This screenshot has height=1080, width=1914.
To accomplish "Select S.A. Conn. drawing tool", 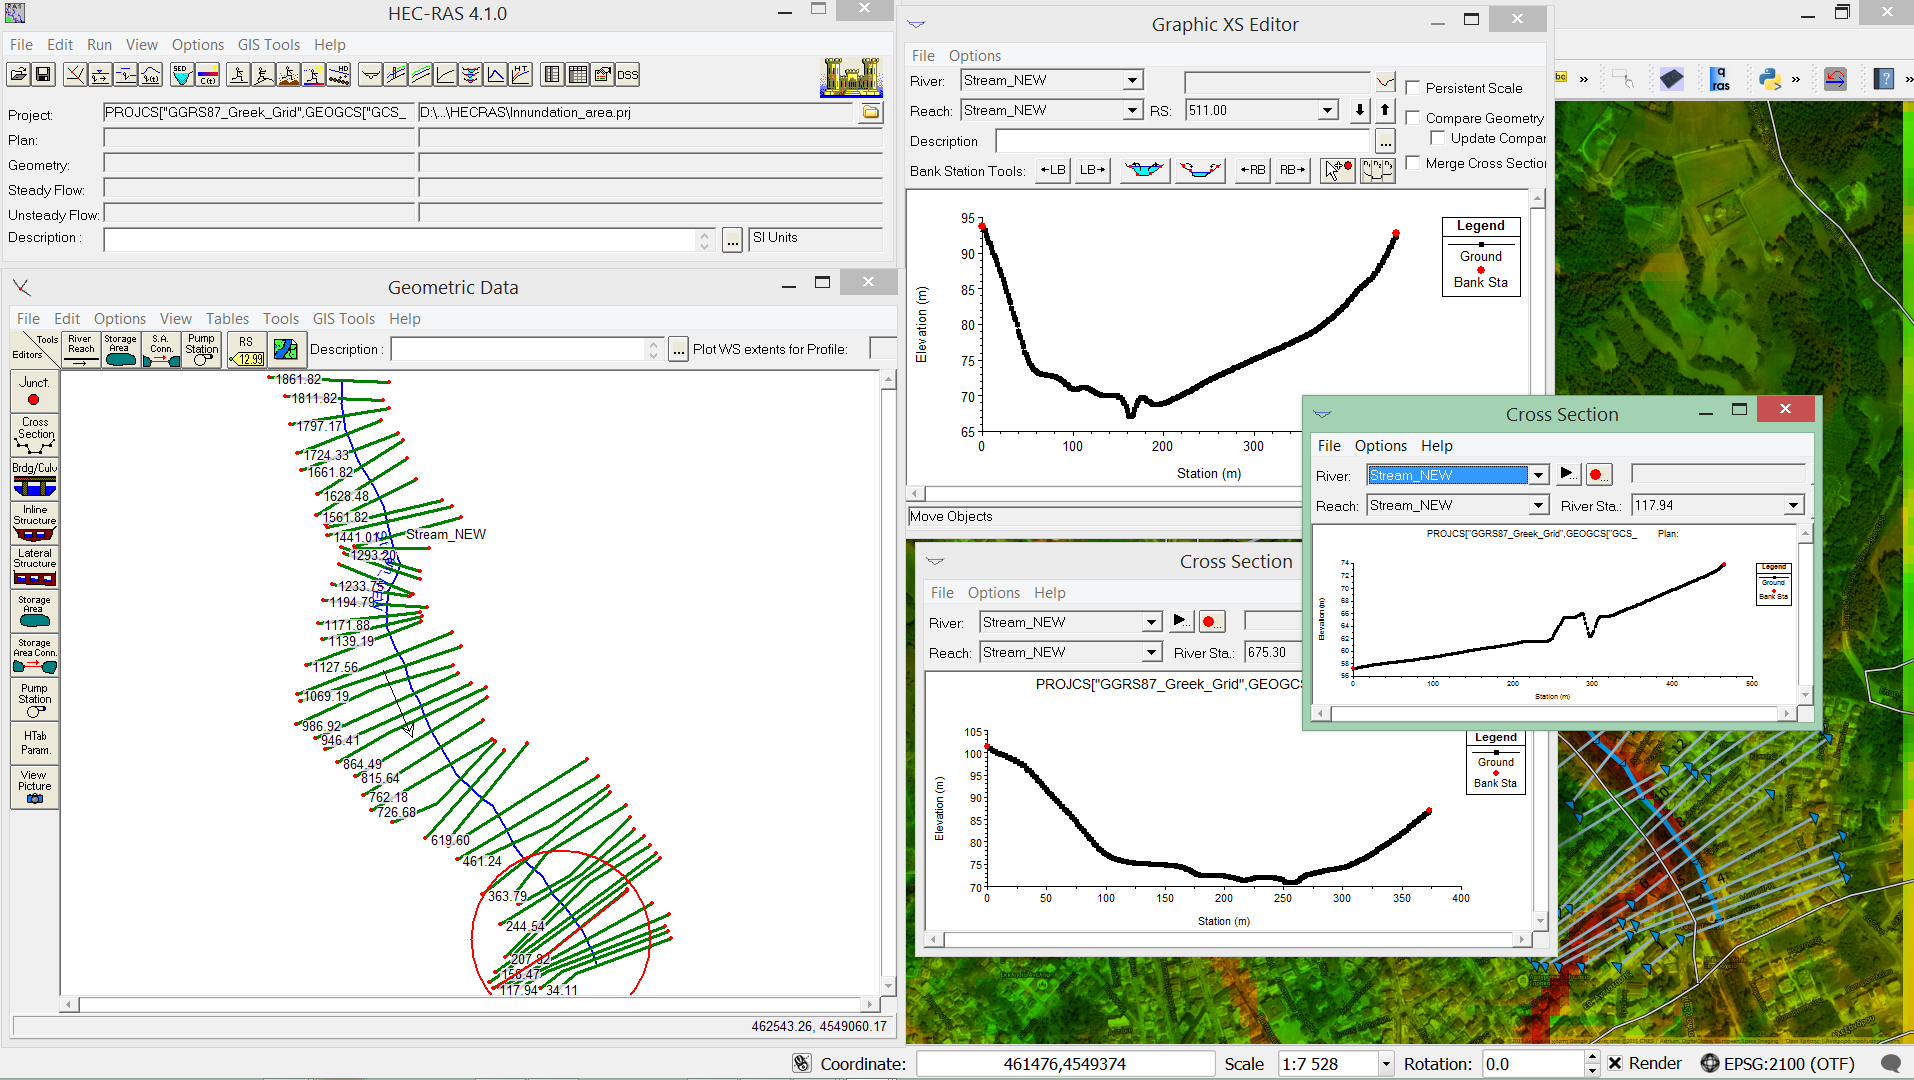I will pos(161,350).
